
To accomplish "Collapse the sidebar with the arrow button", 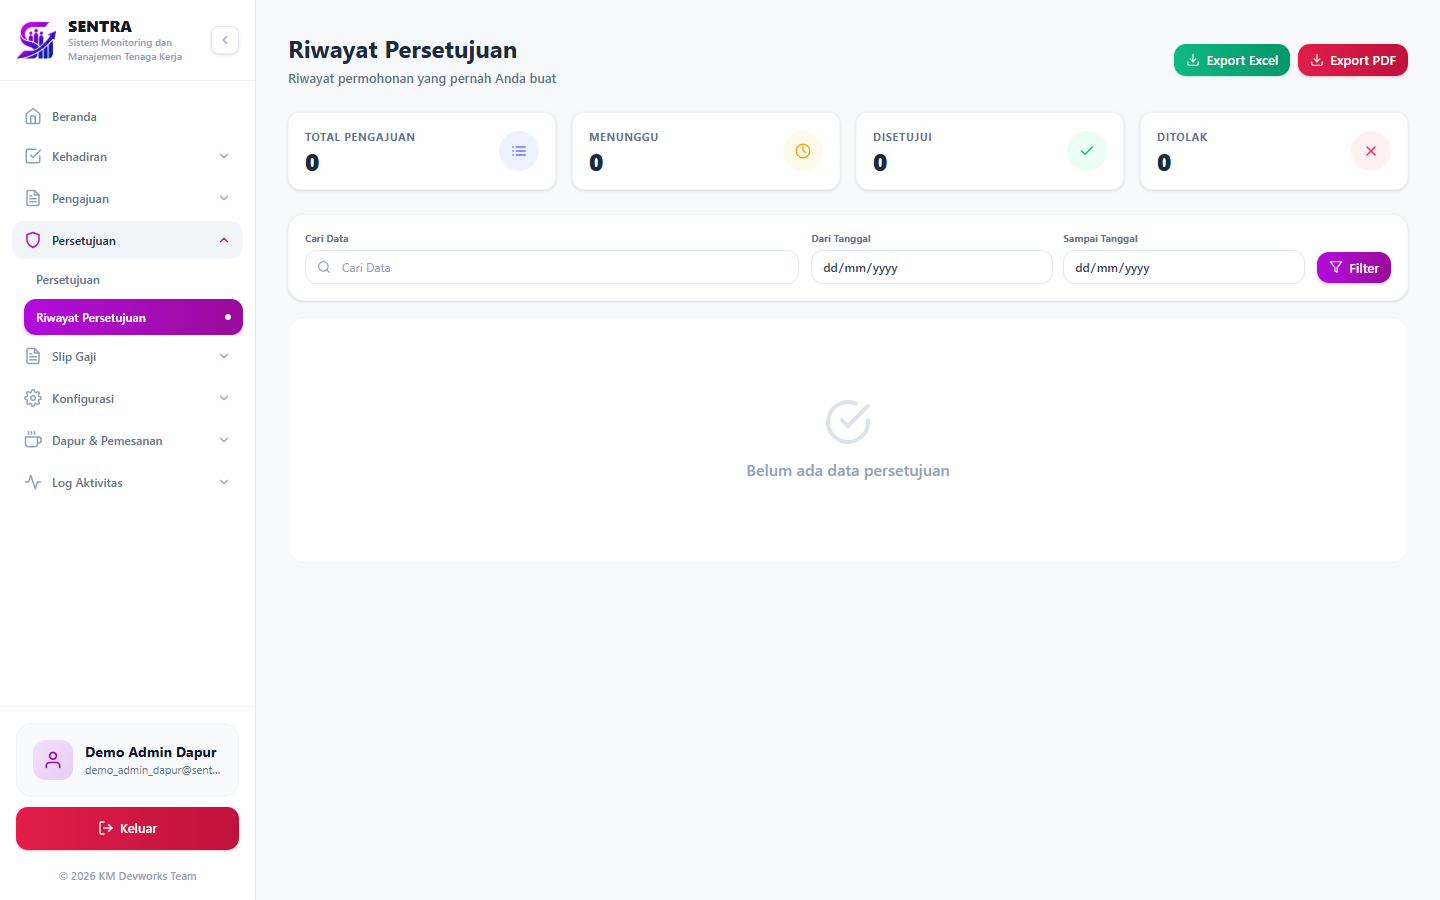I will (x=225, y=40).
